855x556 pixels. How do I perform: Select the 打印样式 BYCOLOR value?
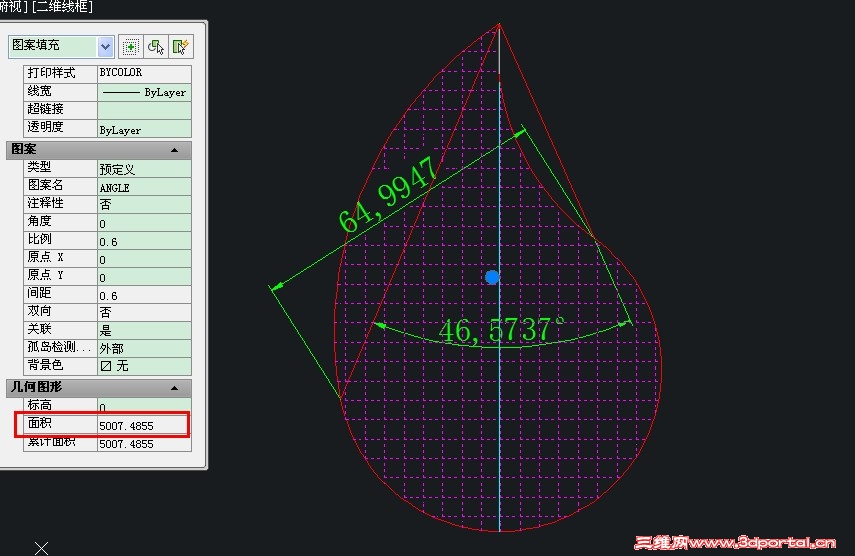pyautogui.click(x=144, y=73)
